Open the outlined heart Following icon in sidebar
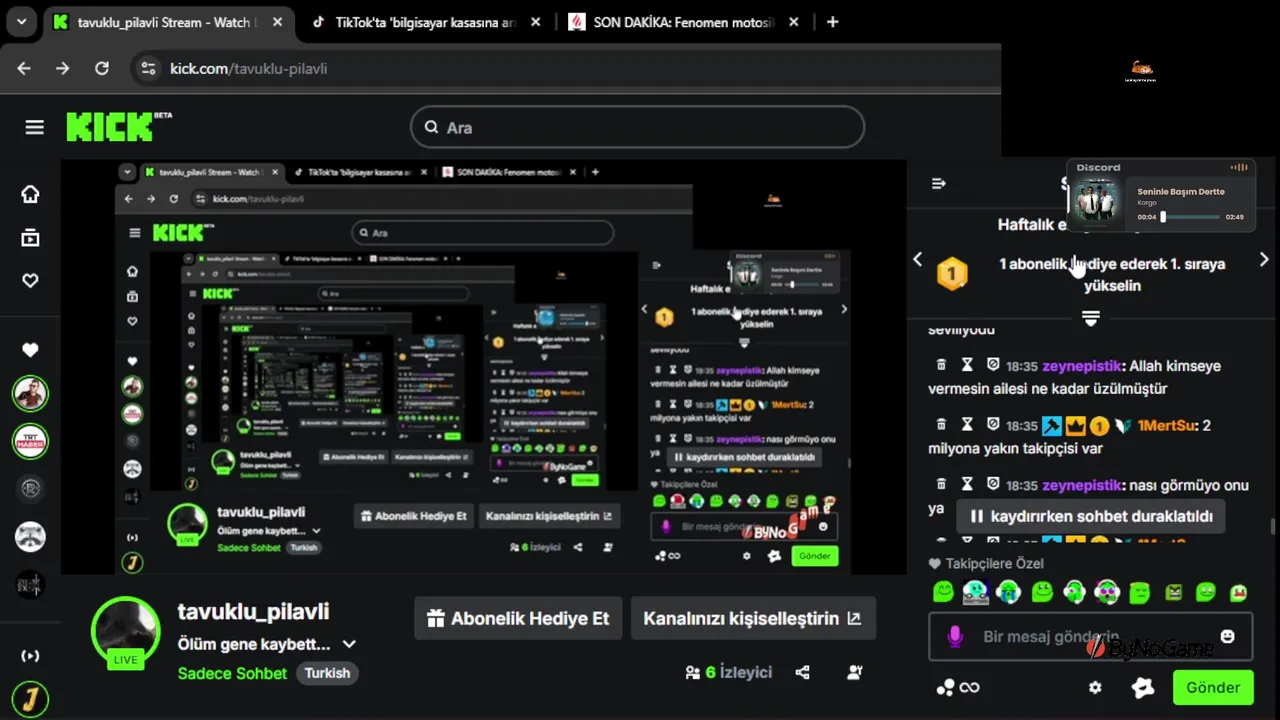 pos(31,281)
